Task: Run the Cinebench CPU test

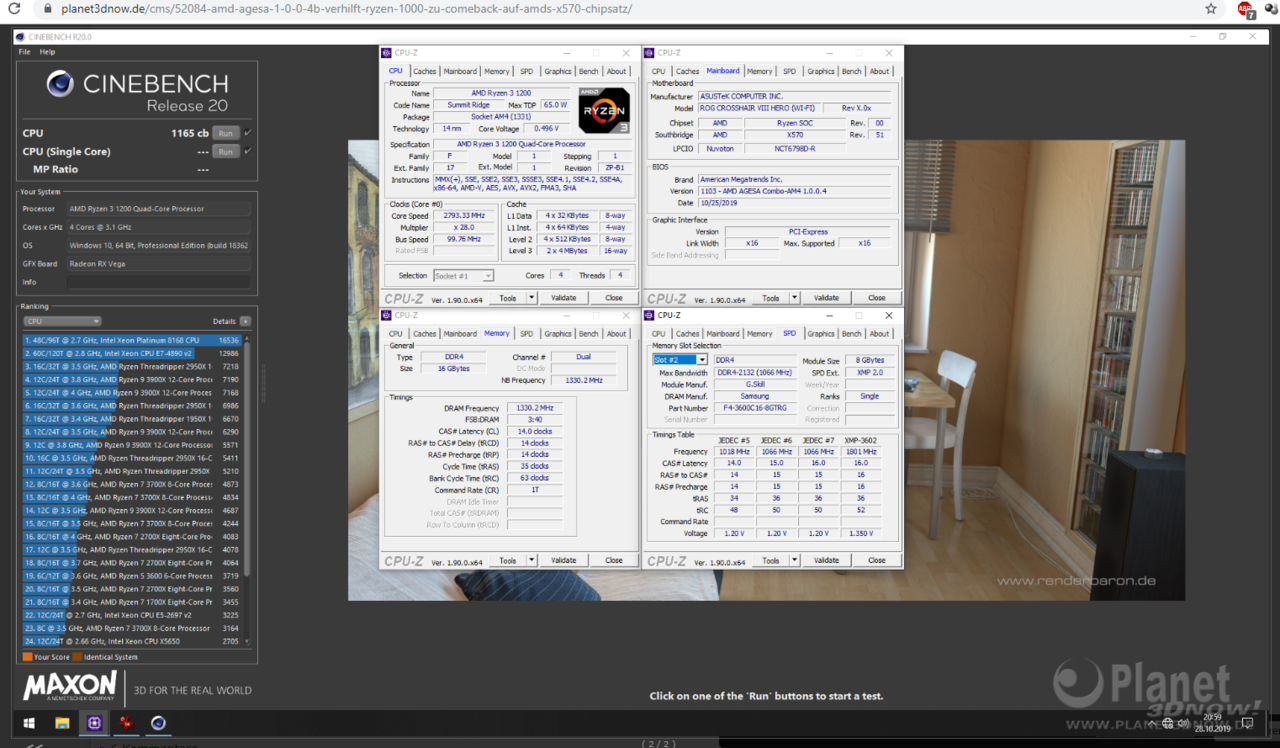Action: (226, 132)
